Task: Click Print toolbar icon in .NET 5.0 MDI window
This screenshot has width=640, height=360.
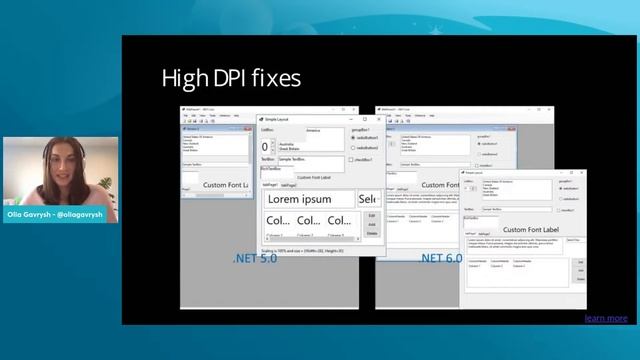Action: pyautogui.click(x=201, y=121)
